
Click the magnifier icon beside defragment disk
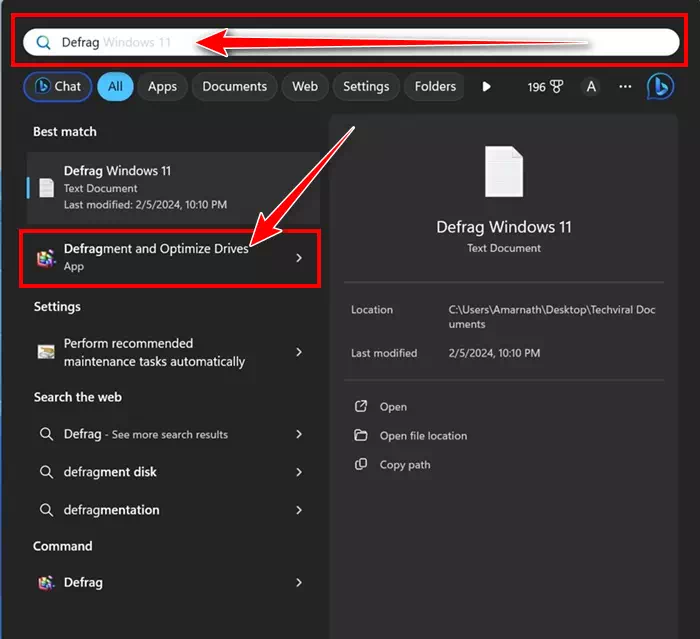coord(46,472)
